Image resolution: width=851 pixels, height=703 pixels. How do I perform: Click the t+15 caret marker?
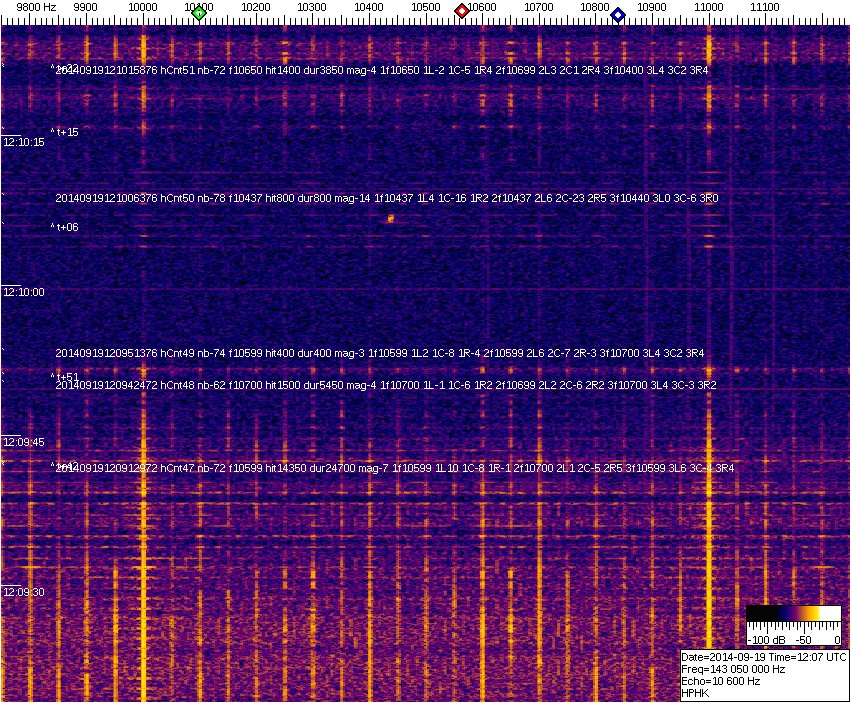[66, 132]
